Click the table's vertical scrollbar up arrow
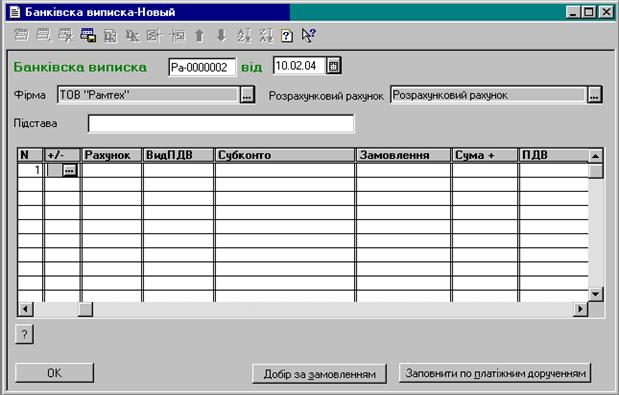This screenshot has width=619, height=395. pos(596,156)
